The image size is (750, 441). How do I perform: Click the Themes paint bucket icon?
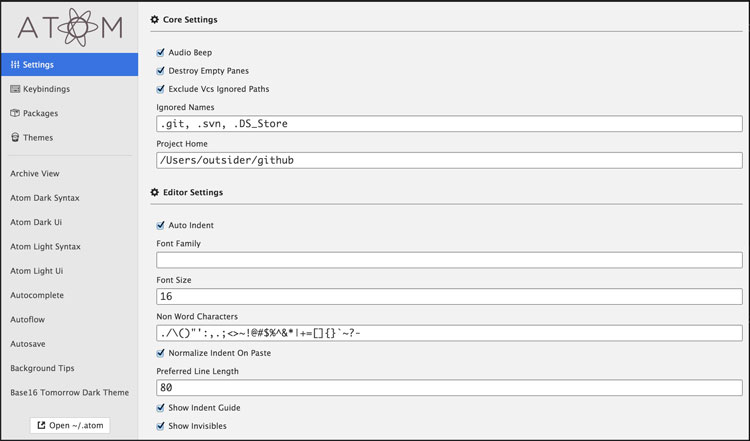15,138
